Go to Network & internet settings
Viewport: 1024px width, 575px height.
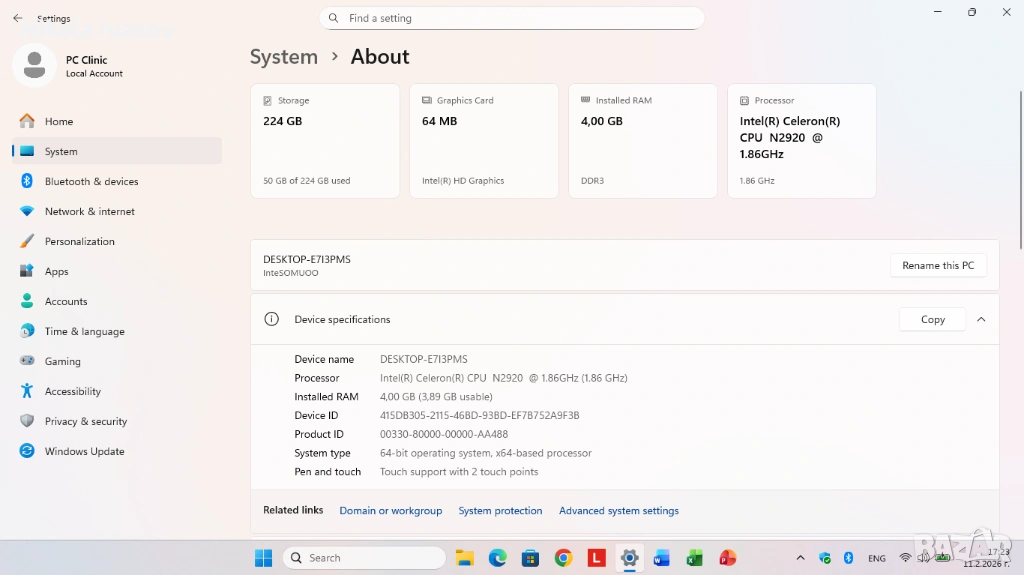pos(89,211)
